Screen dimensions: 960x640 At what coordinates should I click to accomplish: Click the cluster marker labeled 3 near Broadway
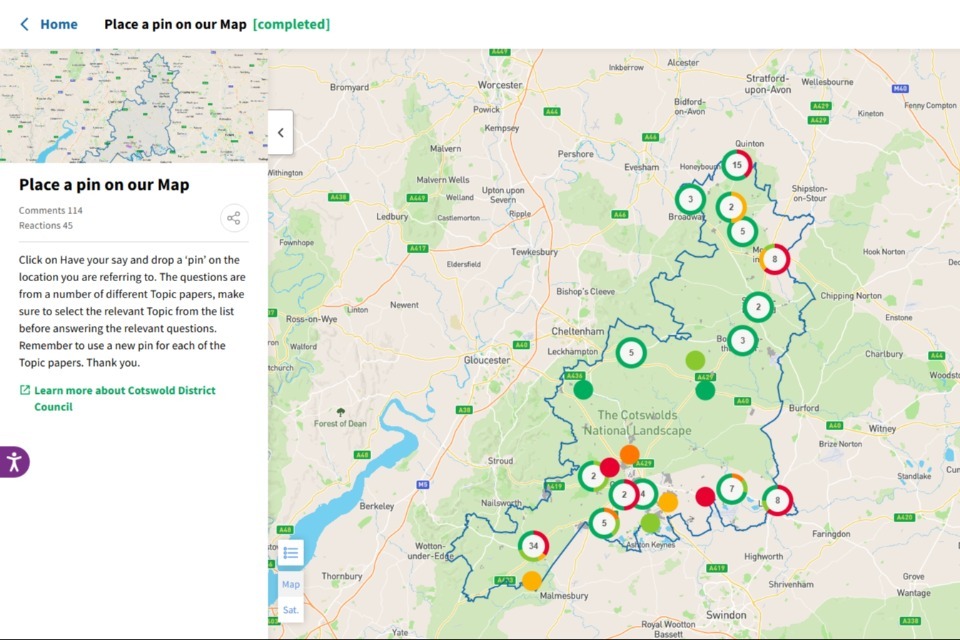tap(690, 199)
